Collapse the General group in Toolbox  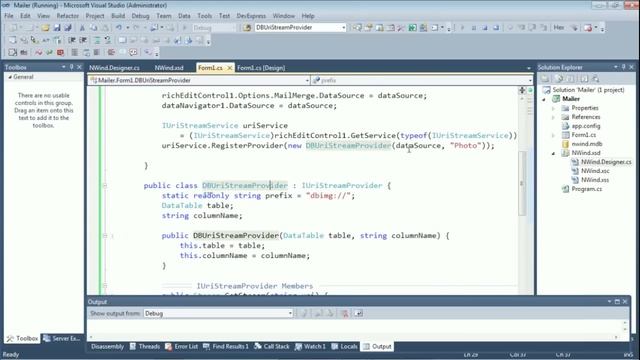tap(10, 77)
